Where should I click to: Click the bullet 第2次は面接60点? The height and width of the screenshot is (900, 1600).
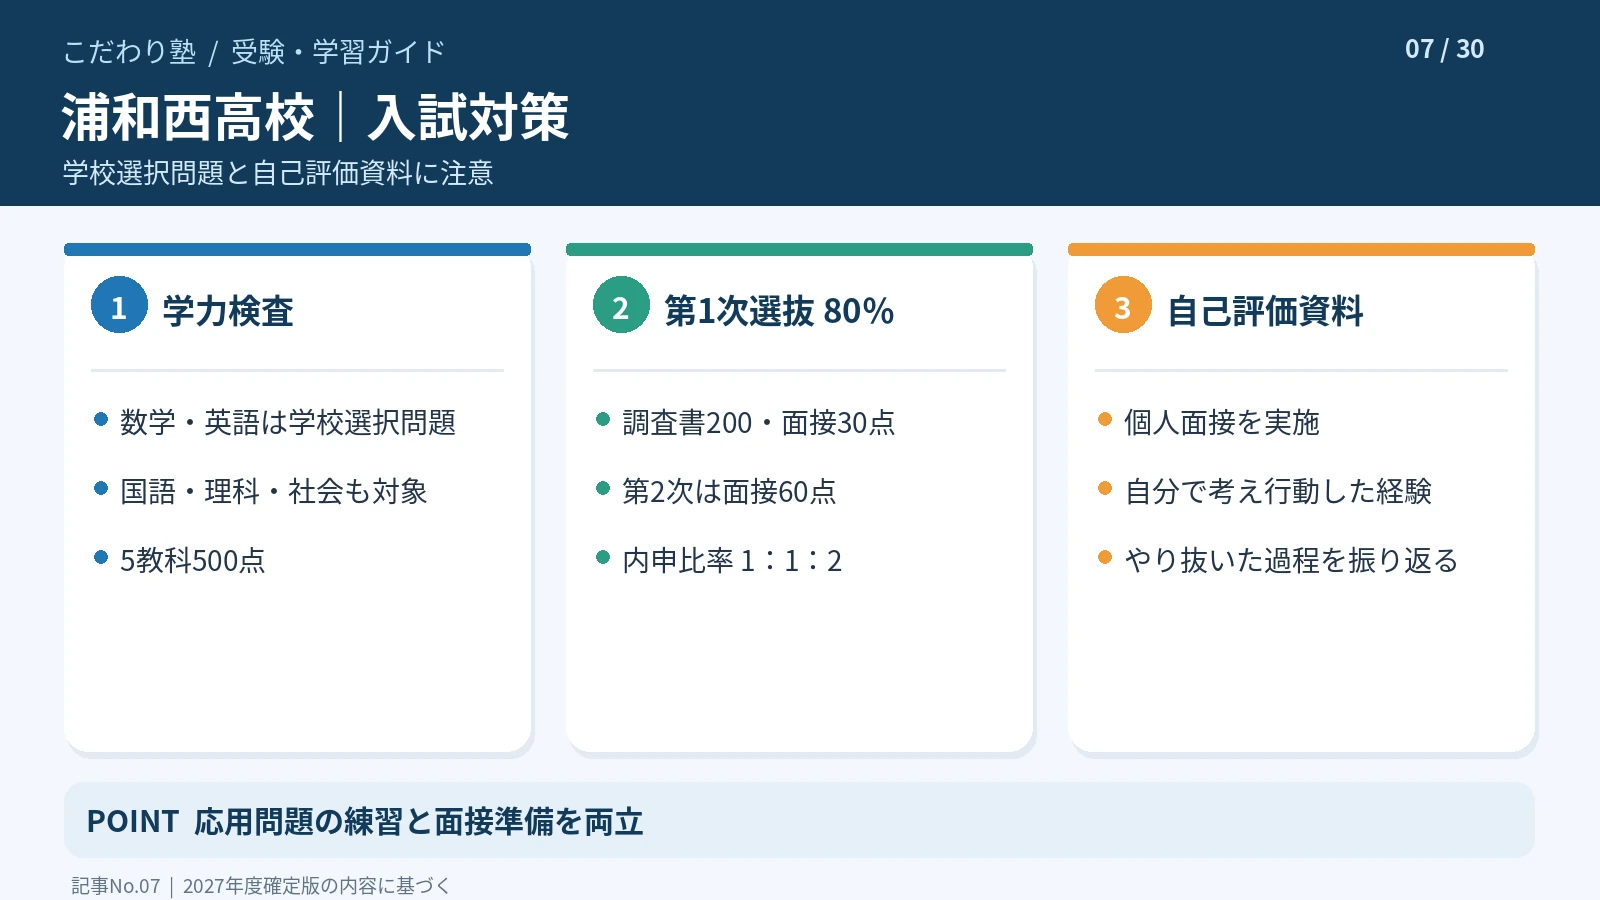point(729,491)
